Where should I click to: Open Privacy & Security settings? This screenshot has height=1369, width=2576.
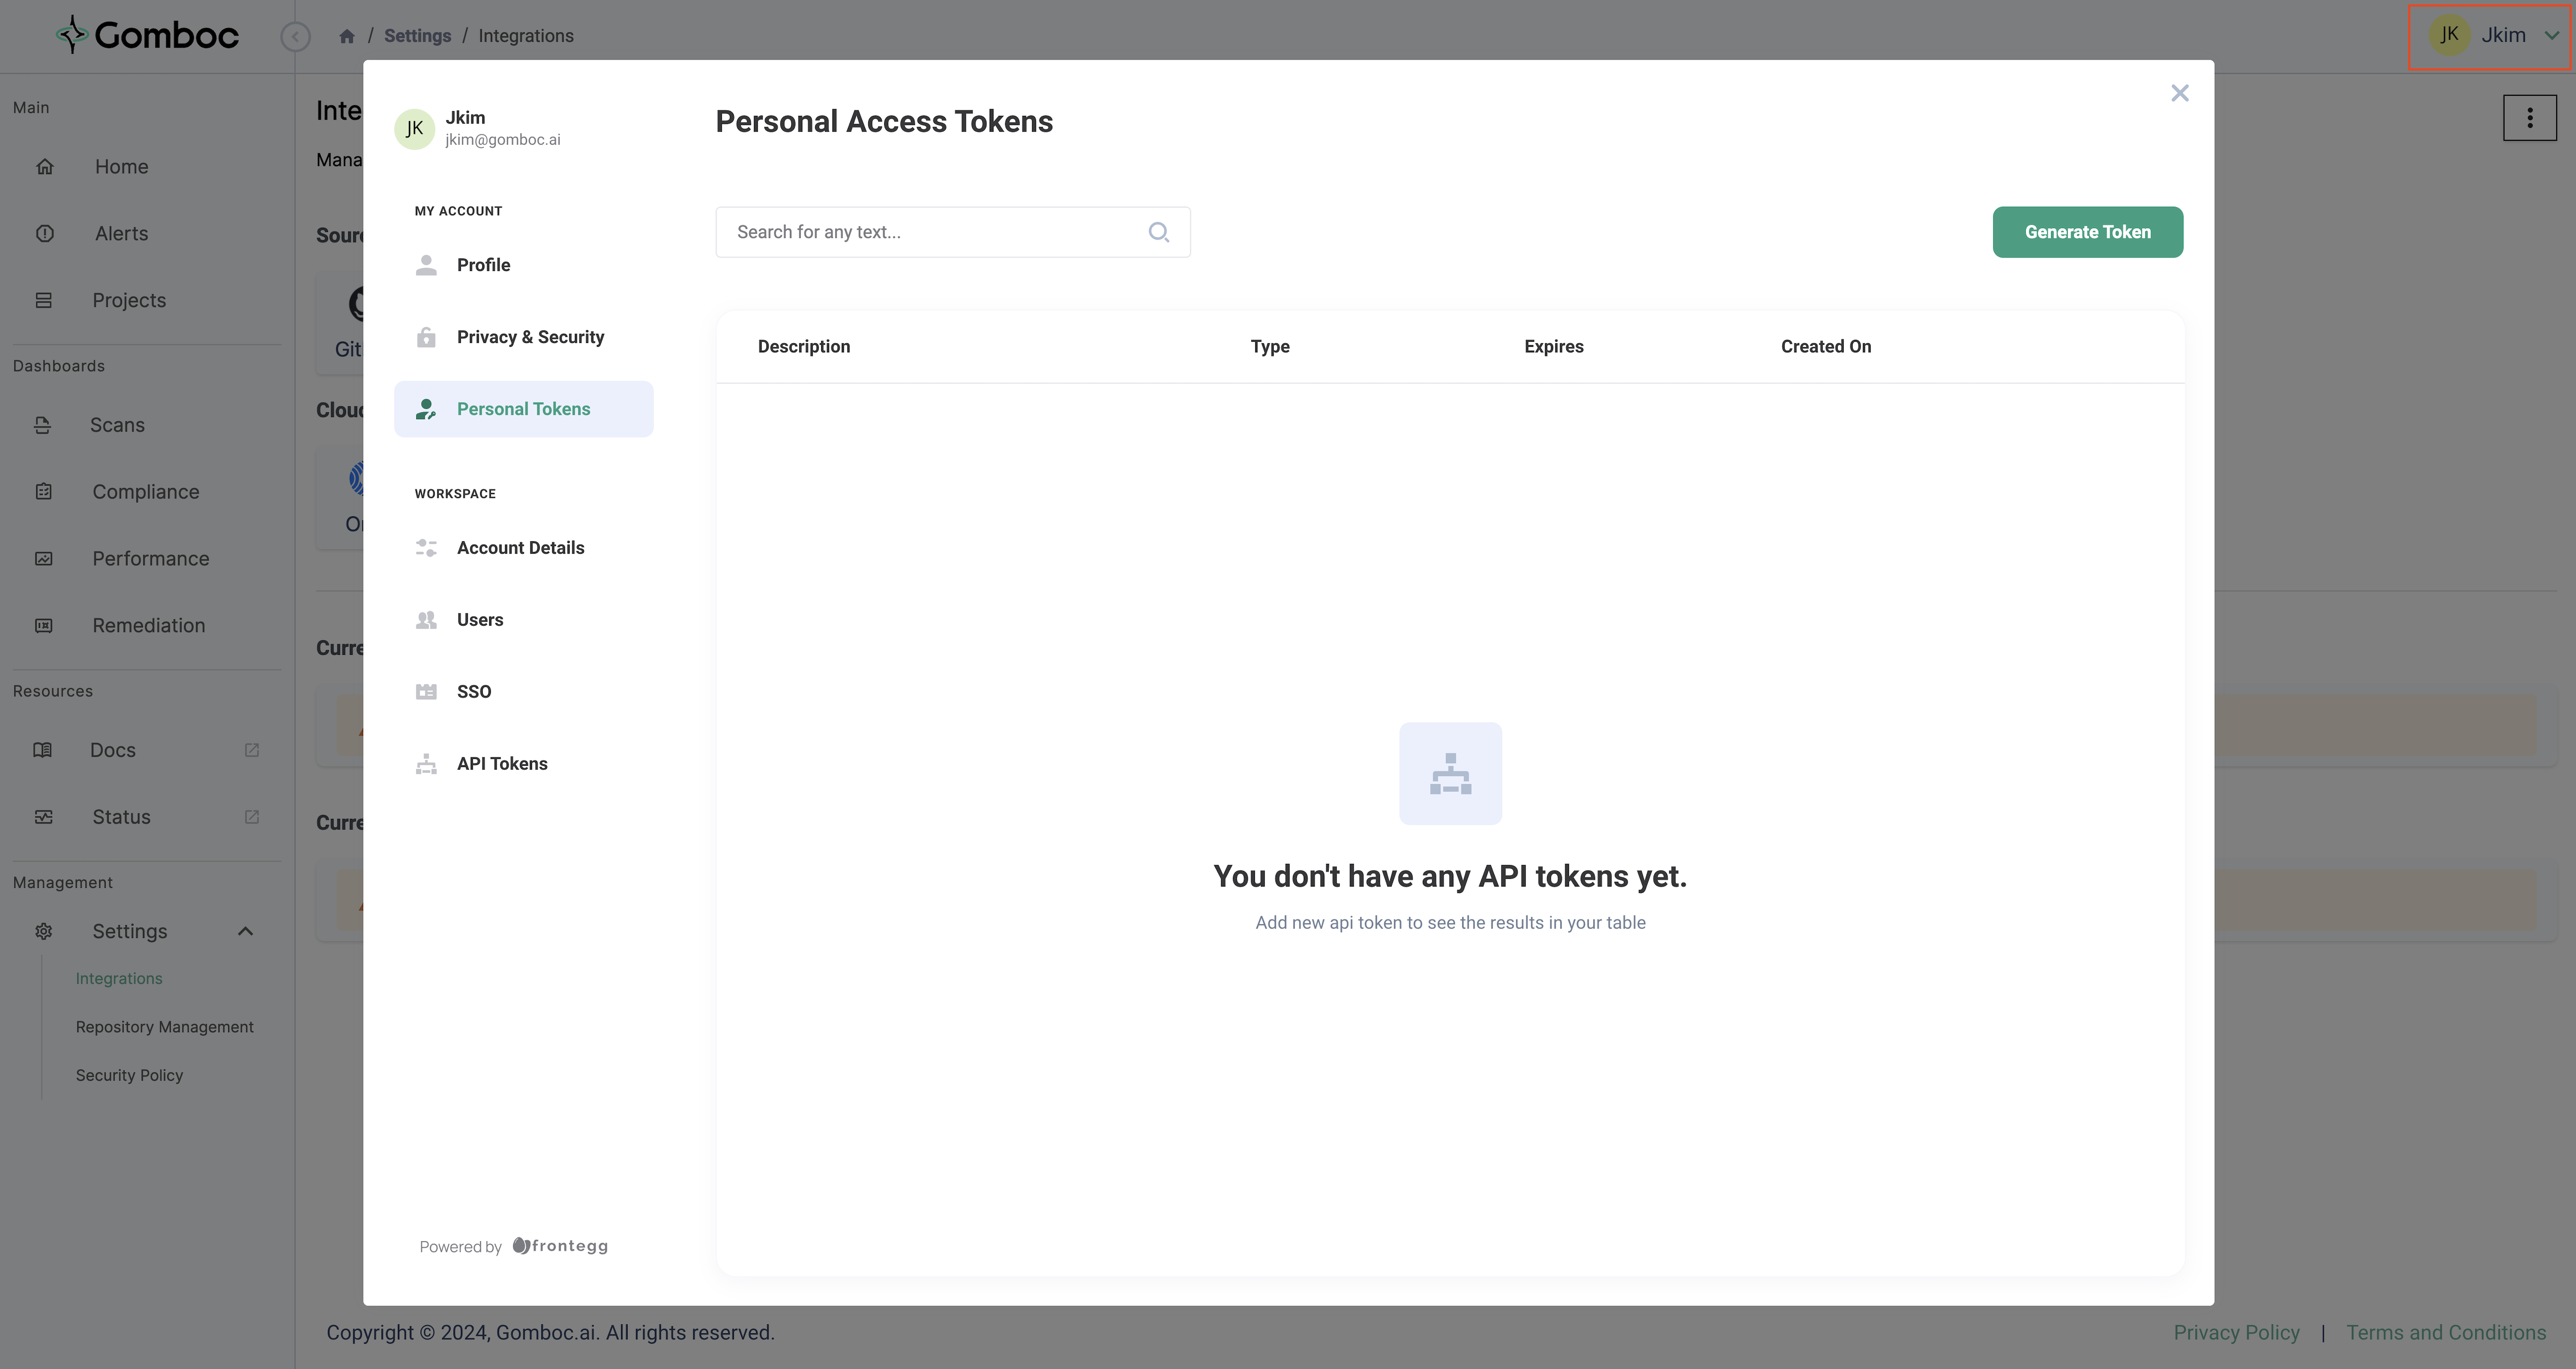point(523,337)
